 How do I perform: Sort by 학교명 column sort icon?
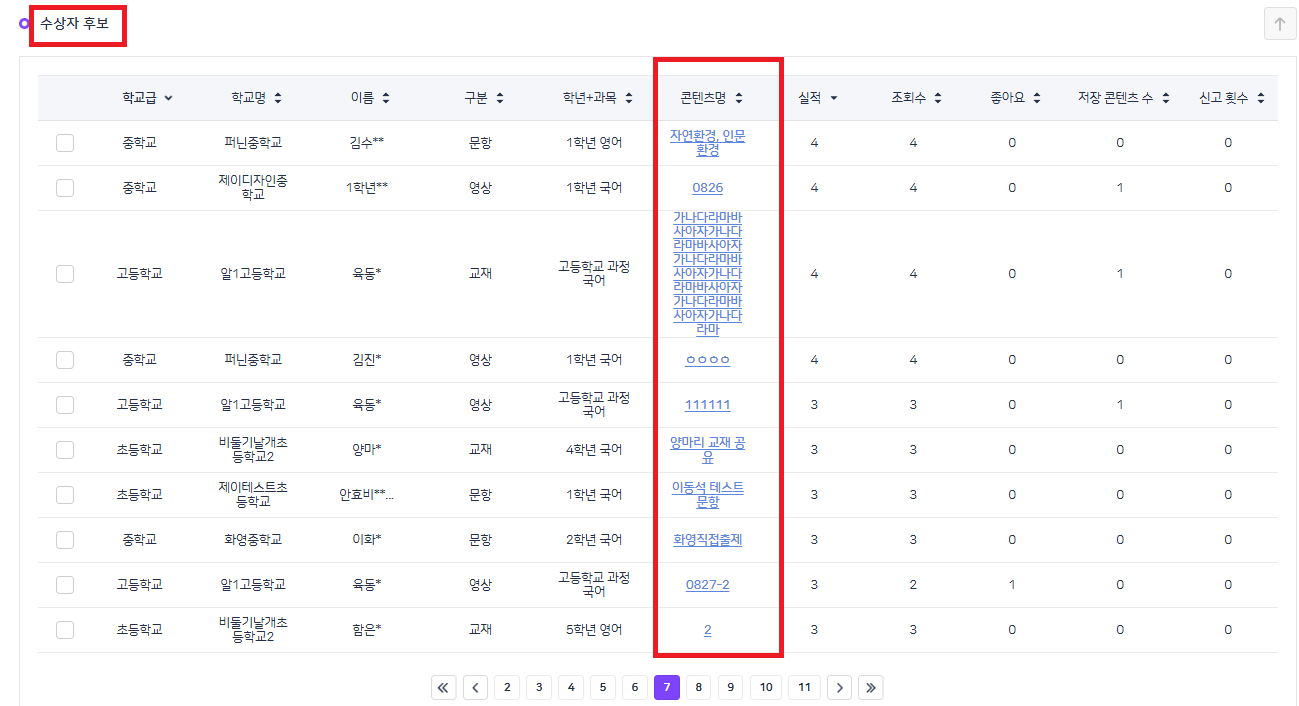click(x=278, y=98)
